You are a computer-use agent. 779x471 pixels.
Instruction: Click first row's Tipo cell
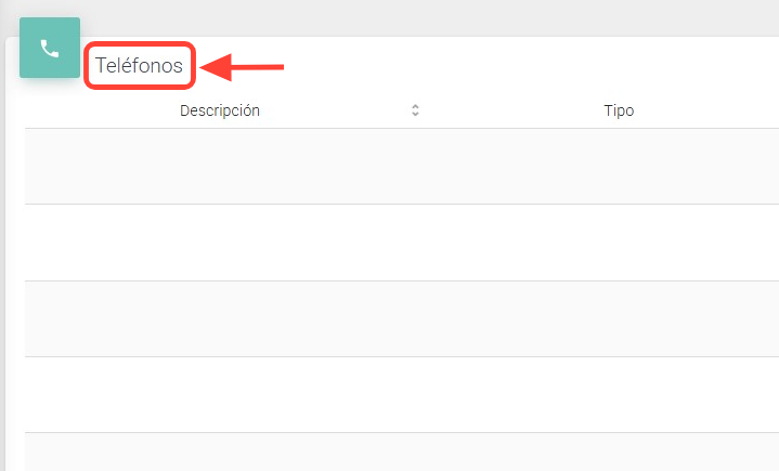click(x=618, y=166)
